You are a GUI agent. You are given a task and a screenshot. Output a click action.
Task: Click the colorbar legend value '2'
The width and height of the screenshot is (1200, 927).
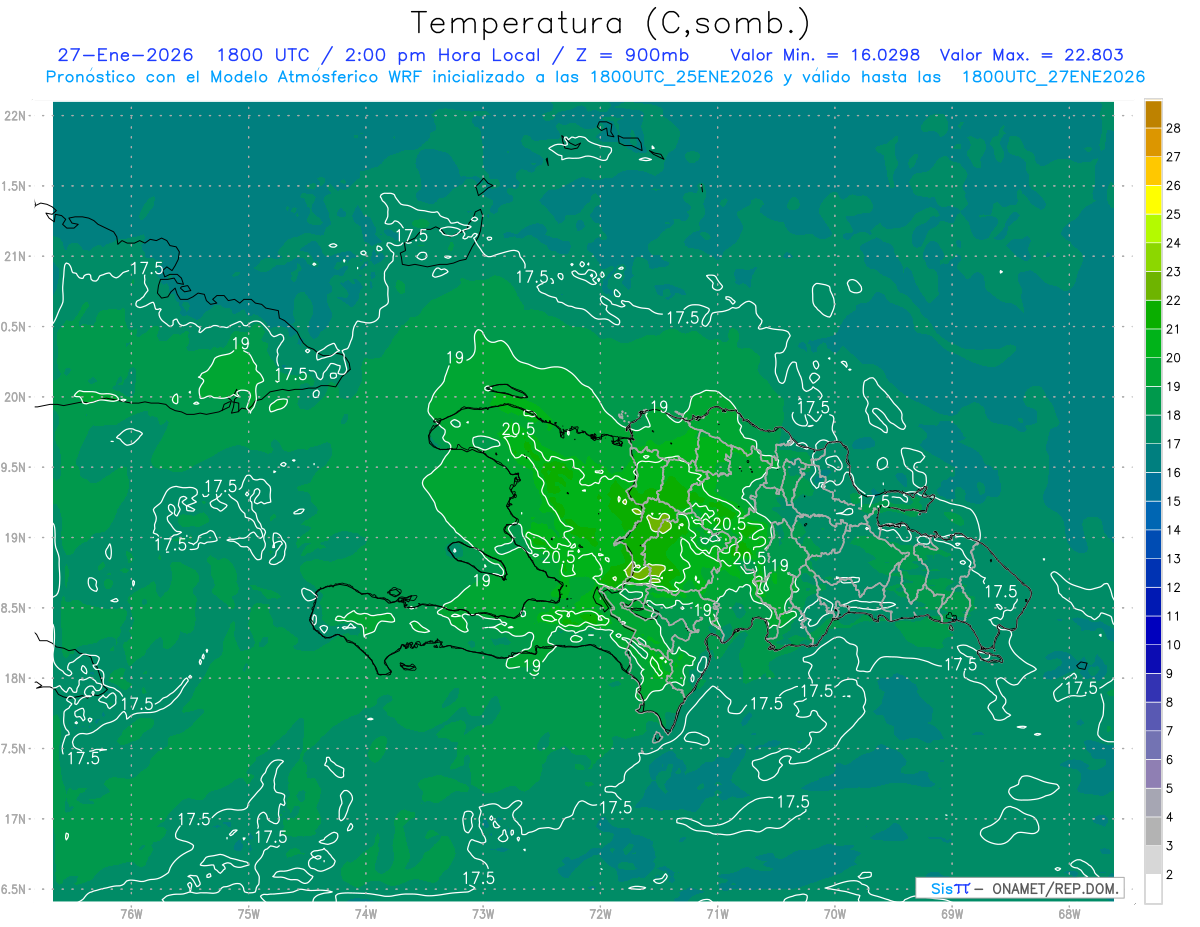pyautogui.click(x=1170, y=875)
